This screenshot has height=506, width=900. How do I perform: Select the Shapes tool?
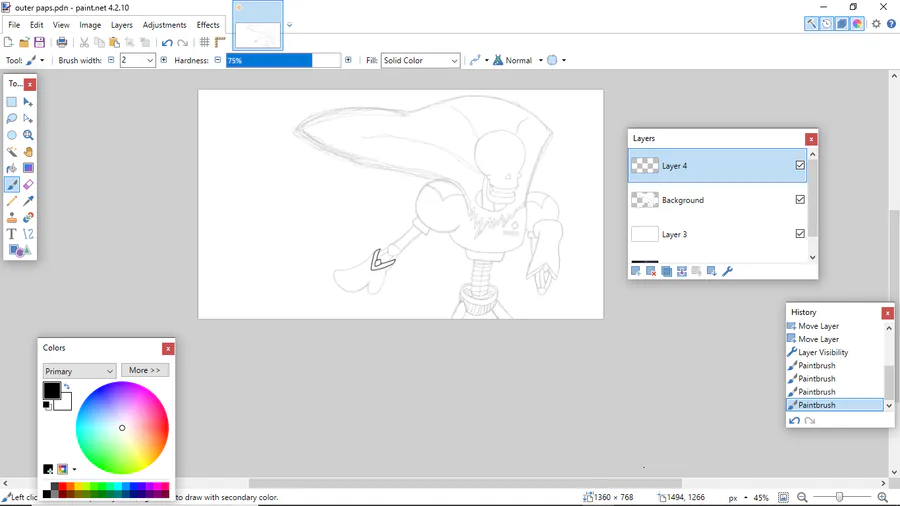(x=20, y=251)
